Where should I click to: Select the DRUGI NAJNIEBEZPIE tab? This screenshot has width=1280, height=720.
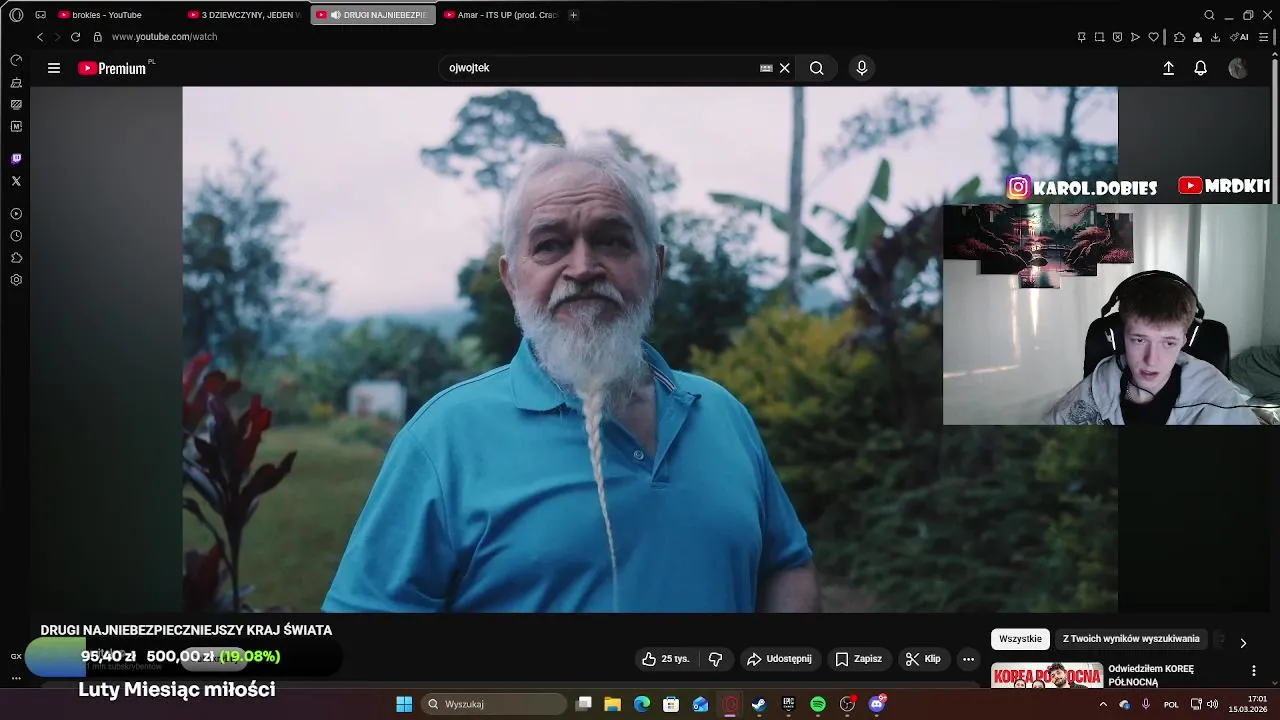pos(373,15)
